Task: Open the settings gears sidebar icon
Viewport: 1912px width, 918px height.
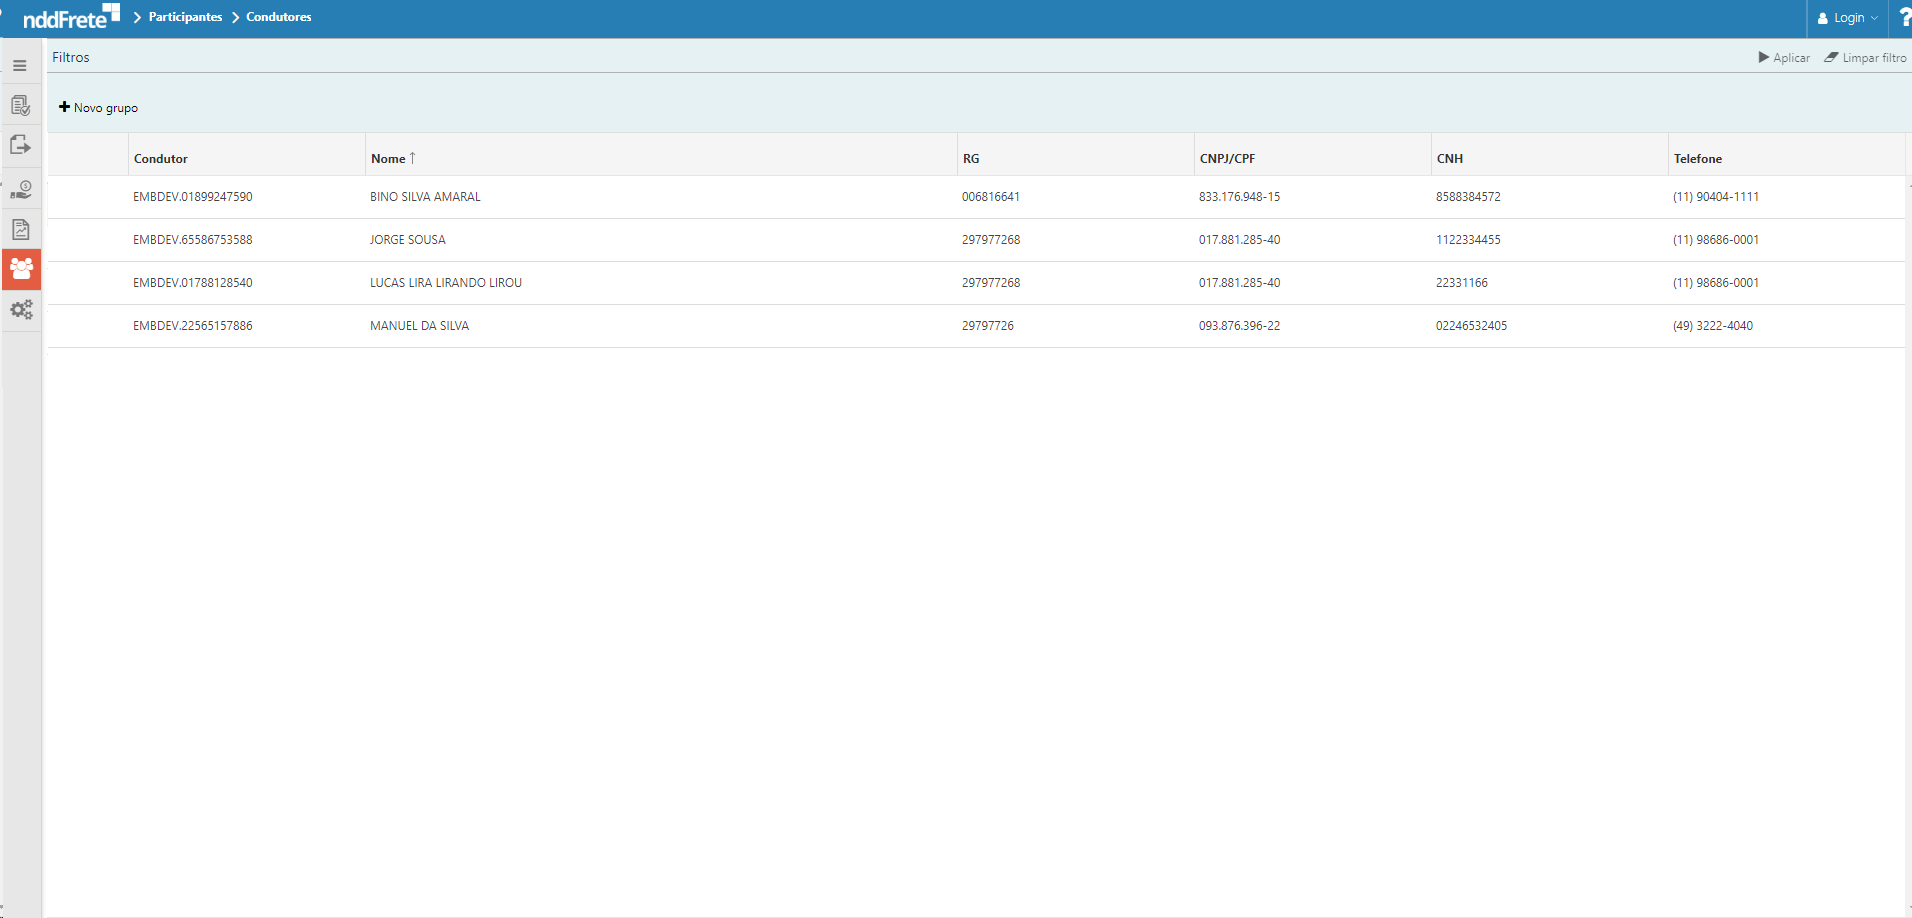Action: point(21,310)
